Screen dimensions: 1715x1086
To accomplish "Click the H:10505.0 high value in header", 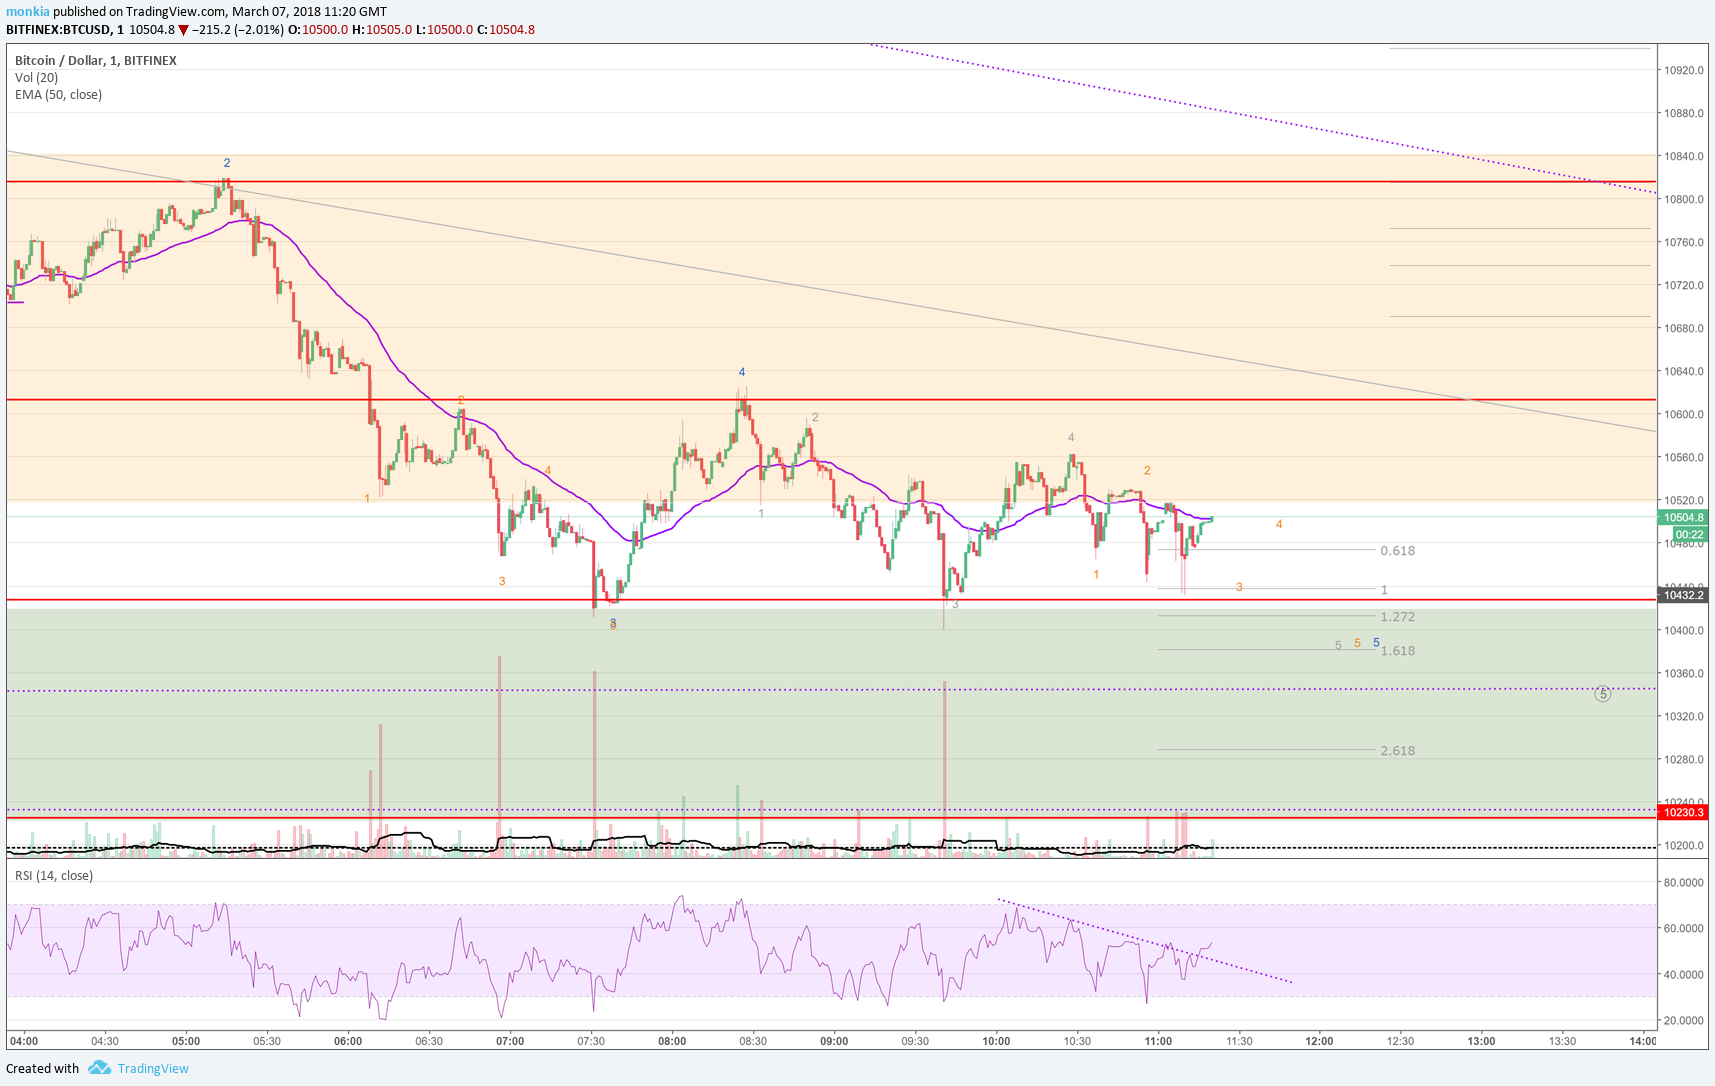I will [382, 30].
